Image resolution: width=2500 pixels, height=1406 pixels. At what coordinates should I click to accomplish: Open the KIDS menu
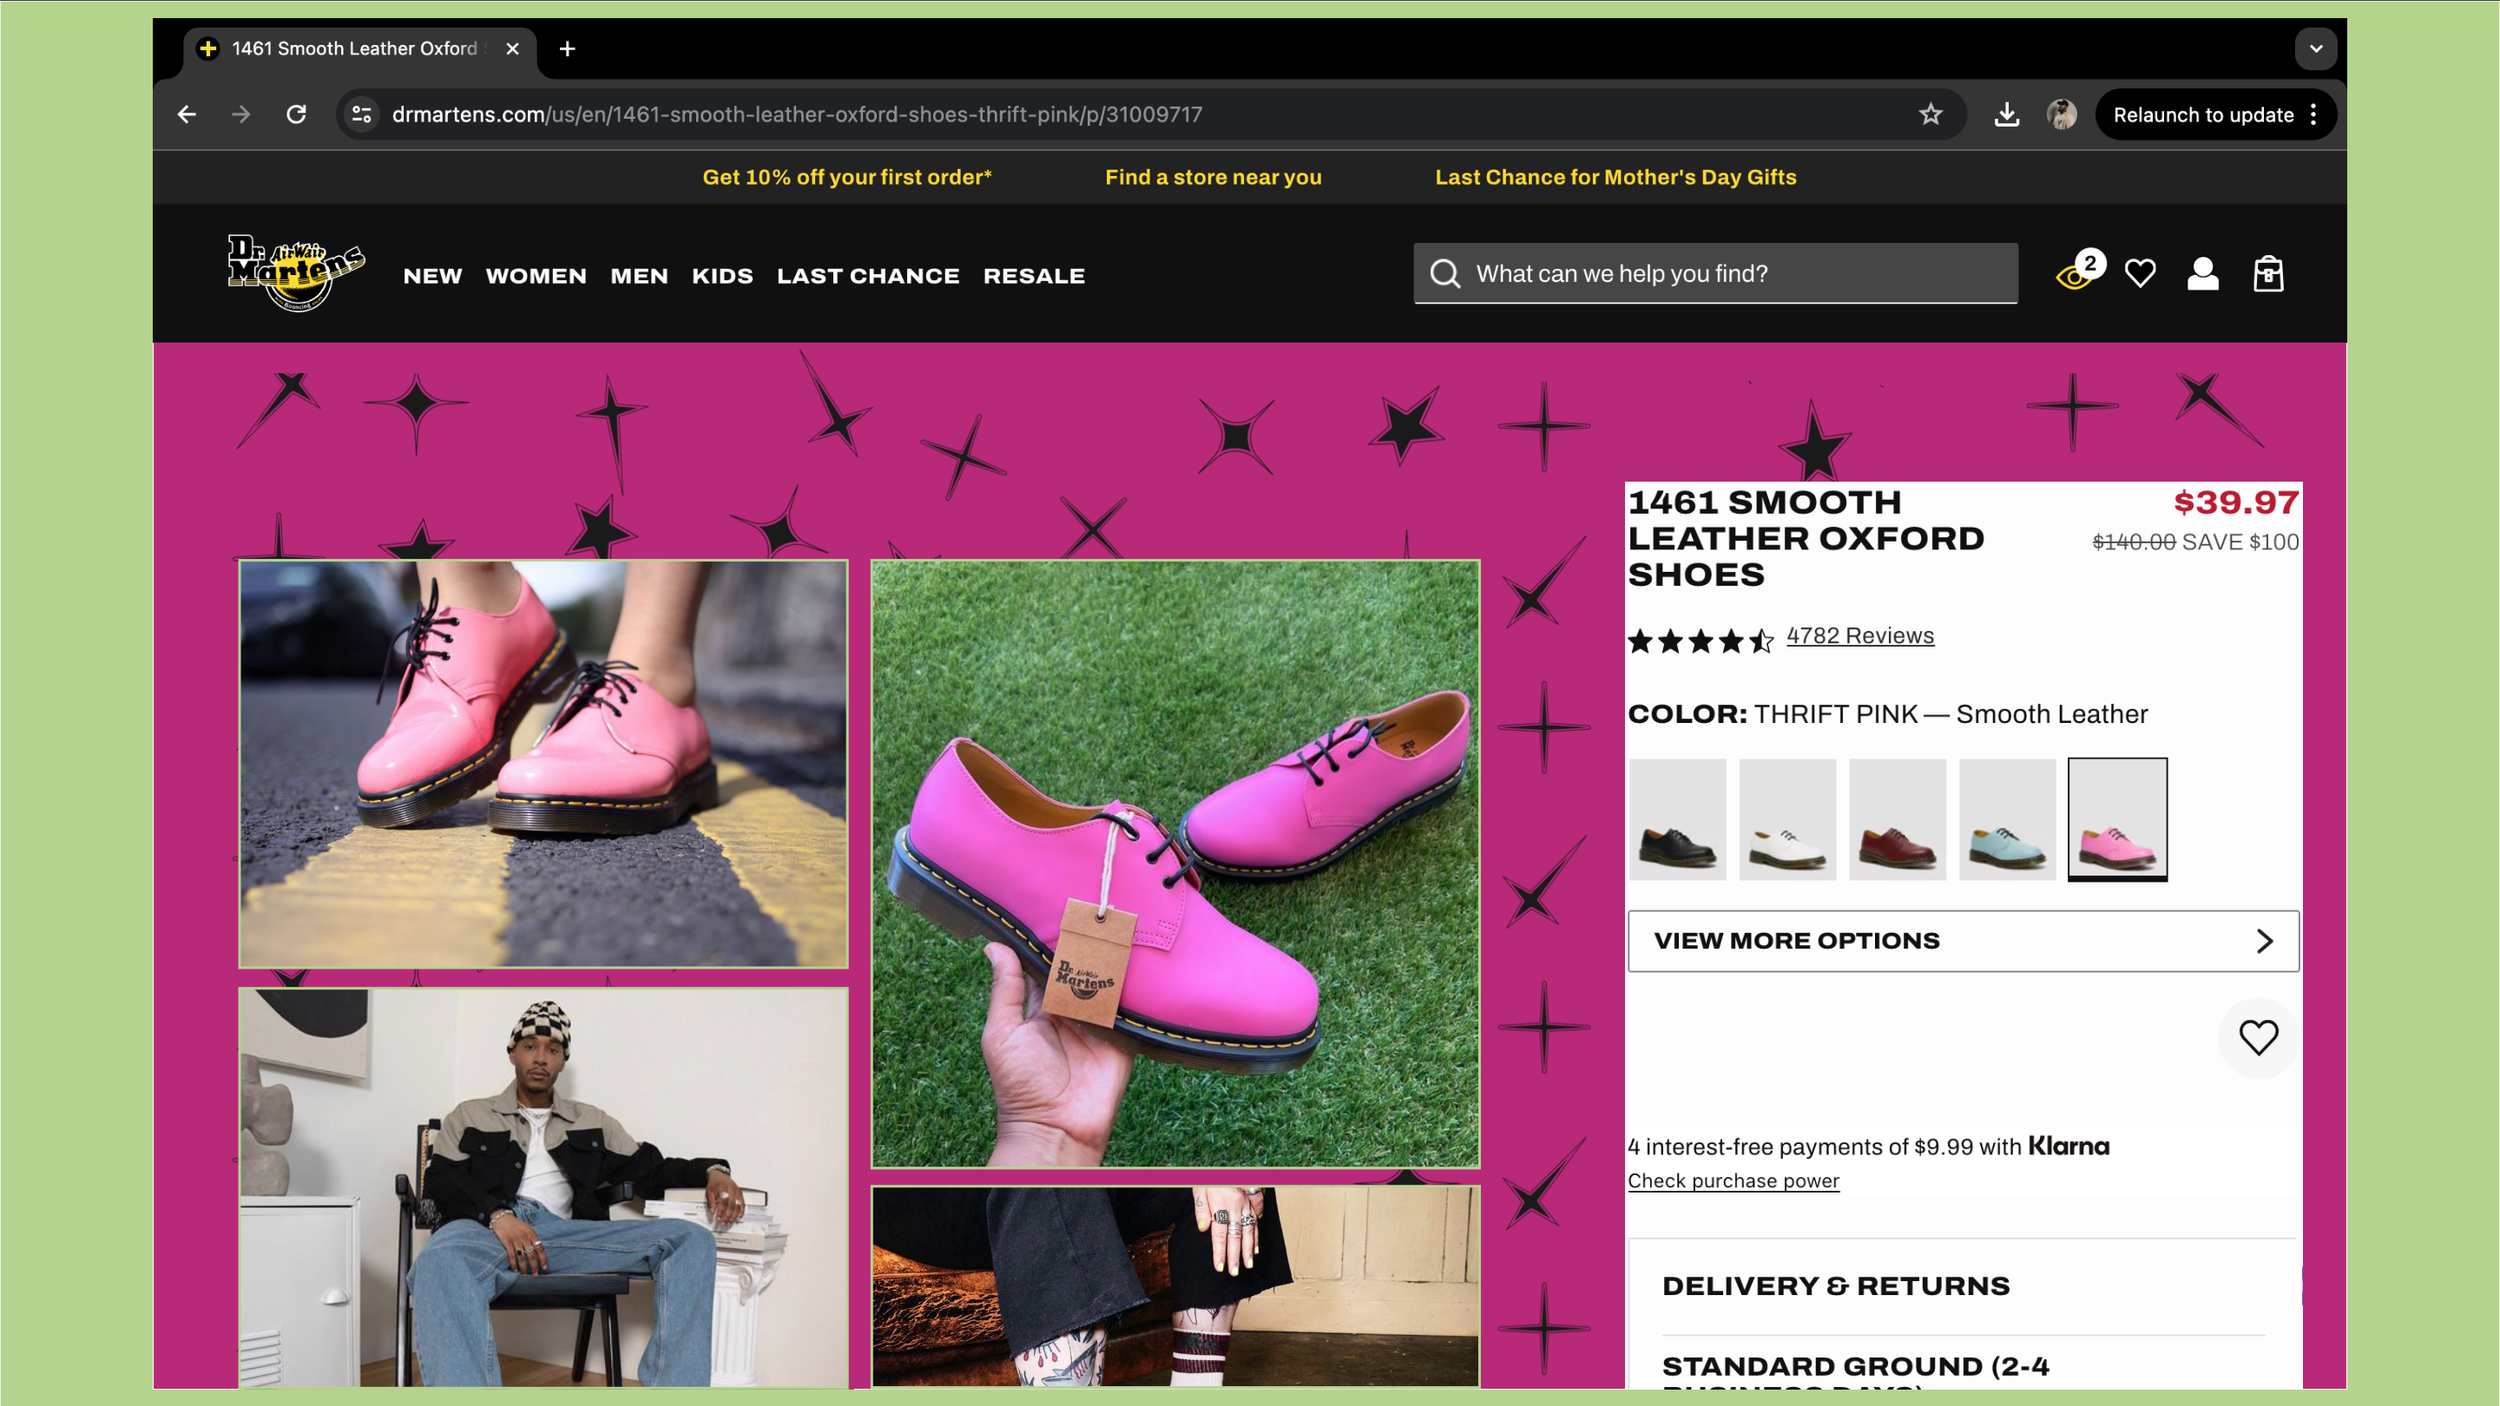pyautogui.click(x=723, y=276)
